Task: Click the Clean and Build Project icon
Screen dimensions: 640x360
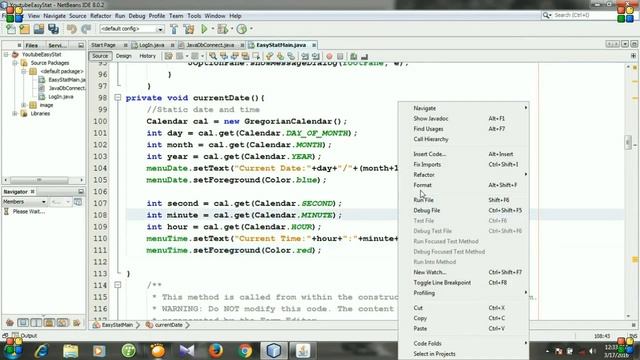Action: click(189, 29)
